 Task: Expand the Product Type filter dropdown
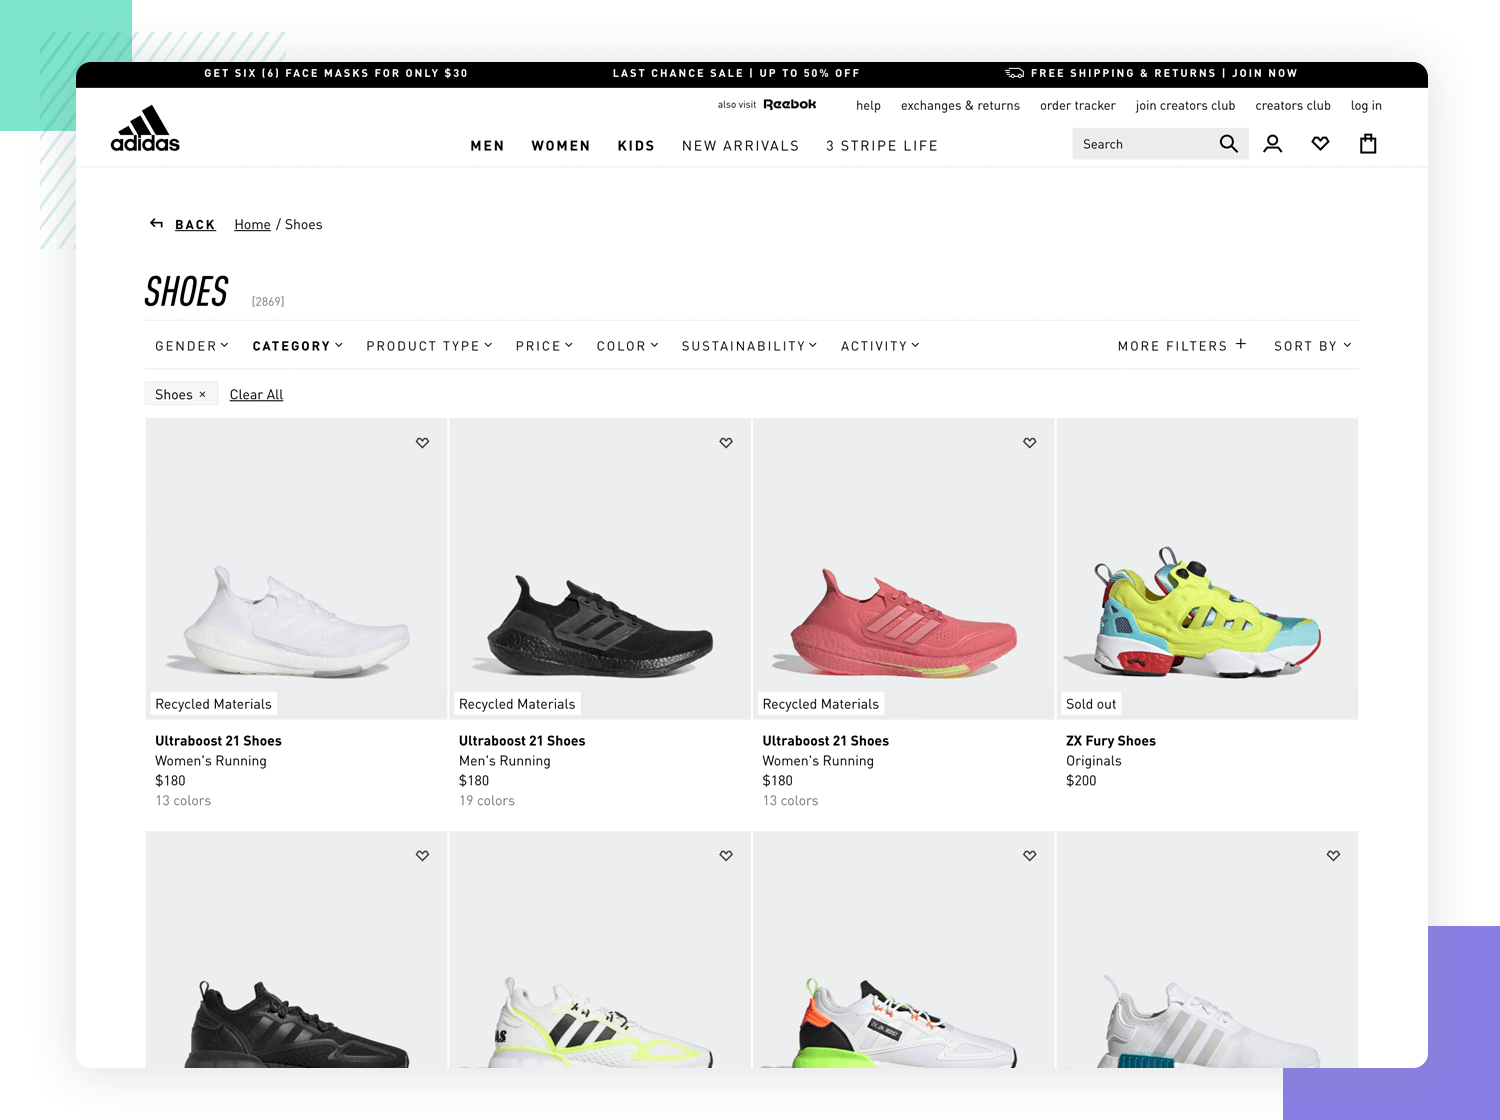point(429,346)
